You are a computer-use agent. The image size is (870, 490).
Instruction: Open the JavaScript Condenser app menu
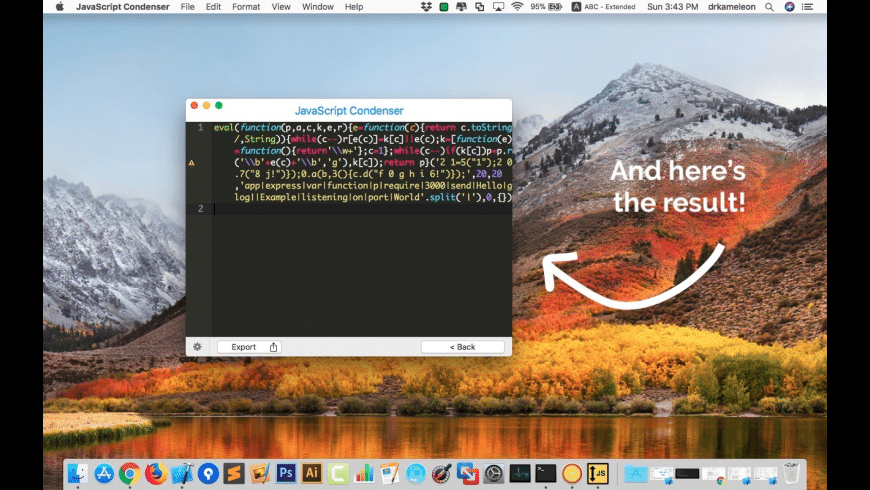point(123,7)
